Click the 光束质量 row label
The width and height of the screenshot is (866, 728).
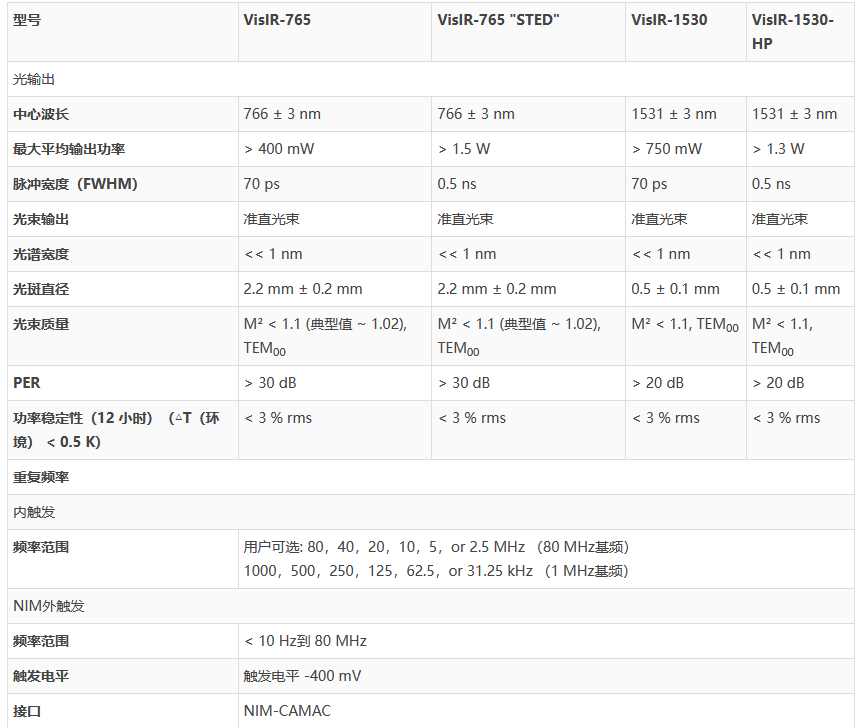tap(41, 324)
